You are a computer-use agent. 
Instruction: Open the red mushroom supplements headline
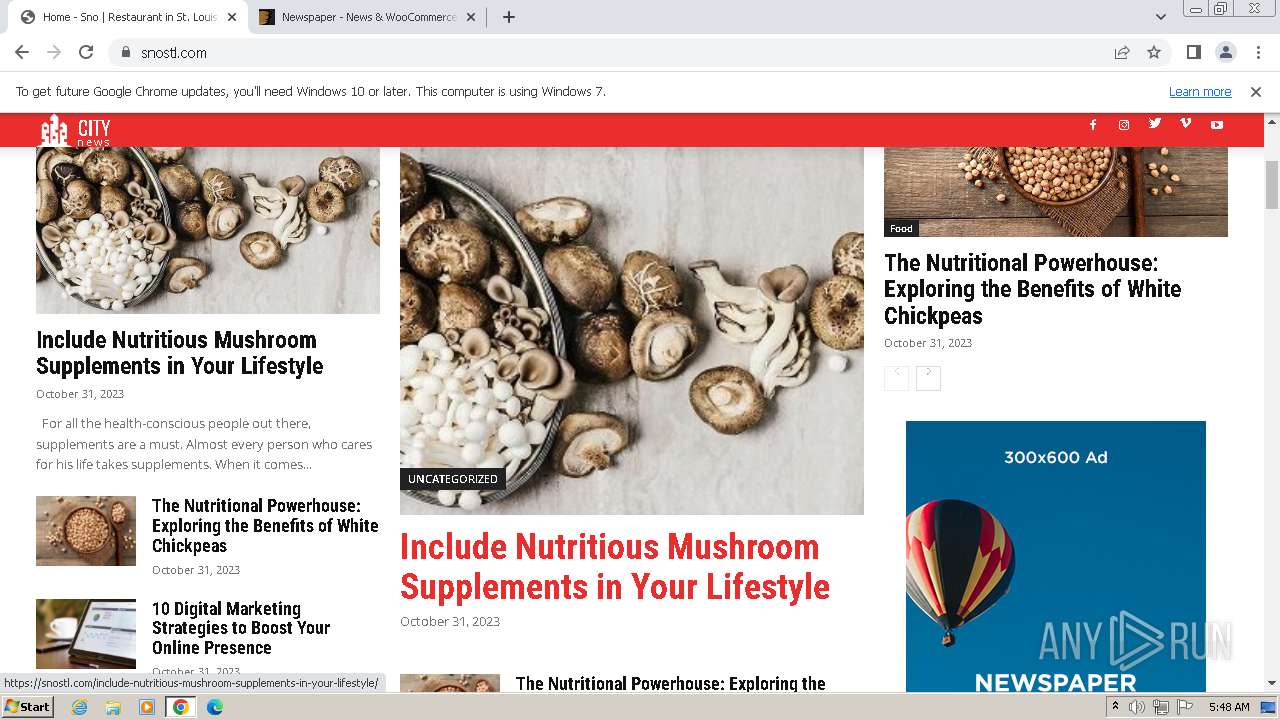[x=615, y=567]
